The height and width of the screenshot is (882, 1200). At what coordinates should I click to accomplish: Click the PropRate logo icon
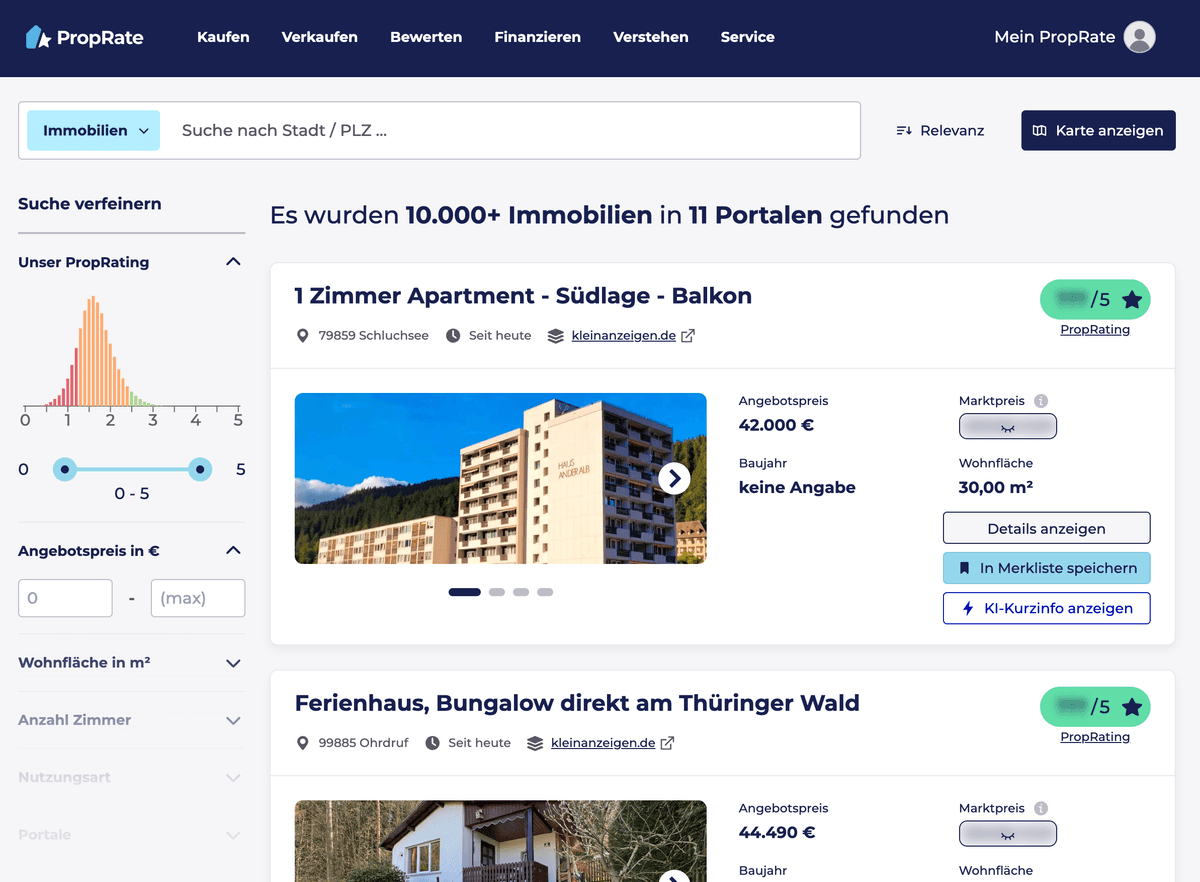(38, 37)
